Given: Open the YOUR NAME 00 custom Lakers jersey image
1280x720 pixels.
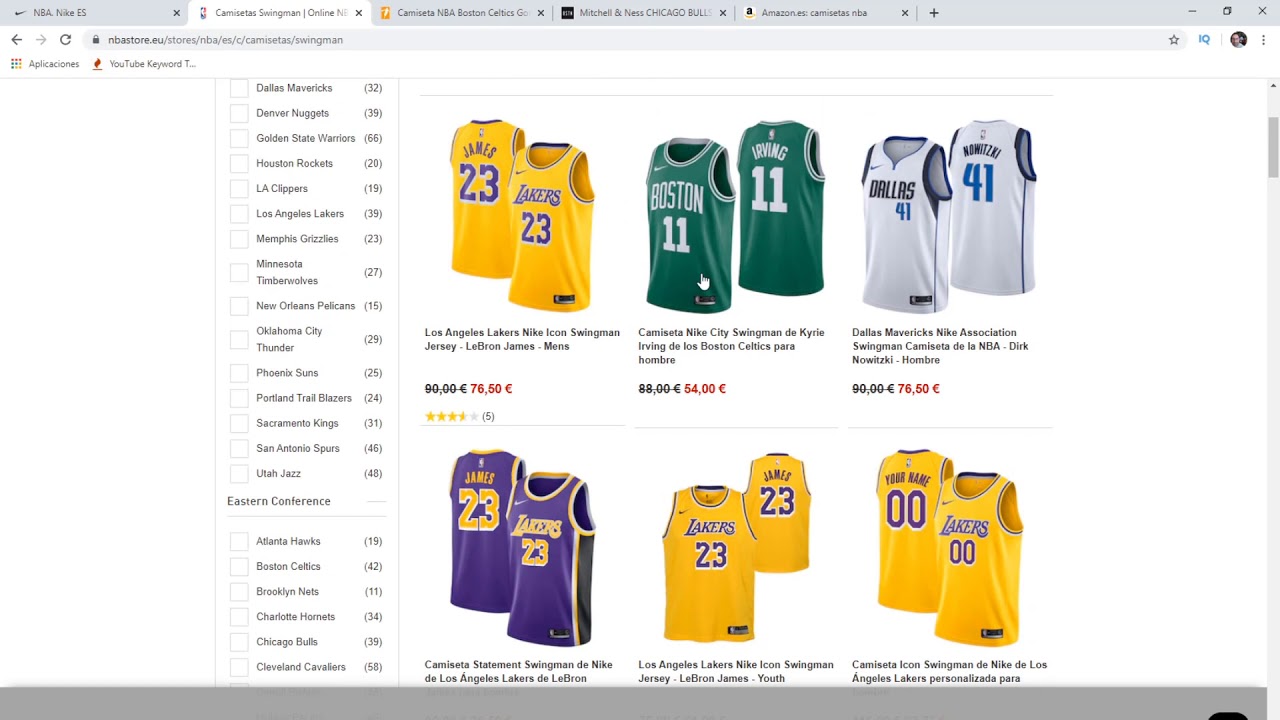Looking at the screenshot, I should tap(949, 547).
